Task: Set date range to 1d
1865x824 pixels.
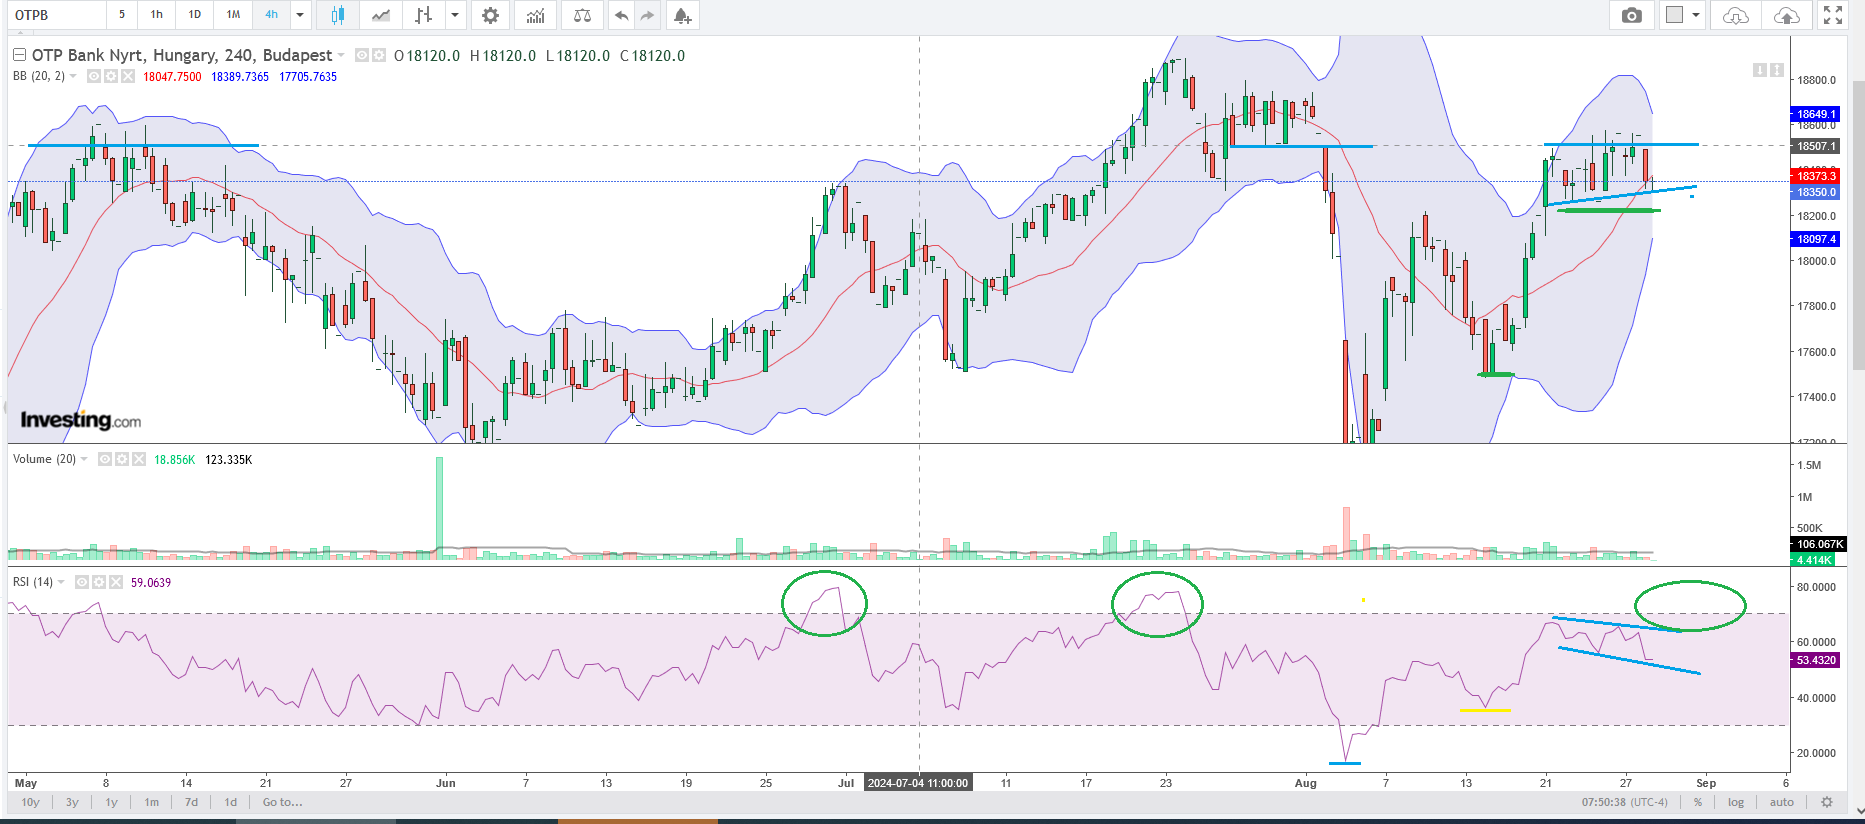Action: pos(231,802)
